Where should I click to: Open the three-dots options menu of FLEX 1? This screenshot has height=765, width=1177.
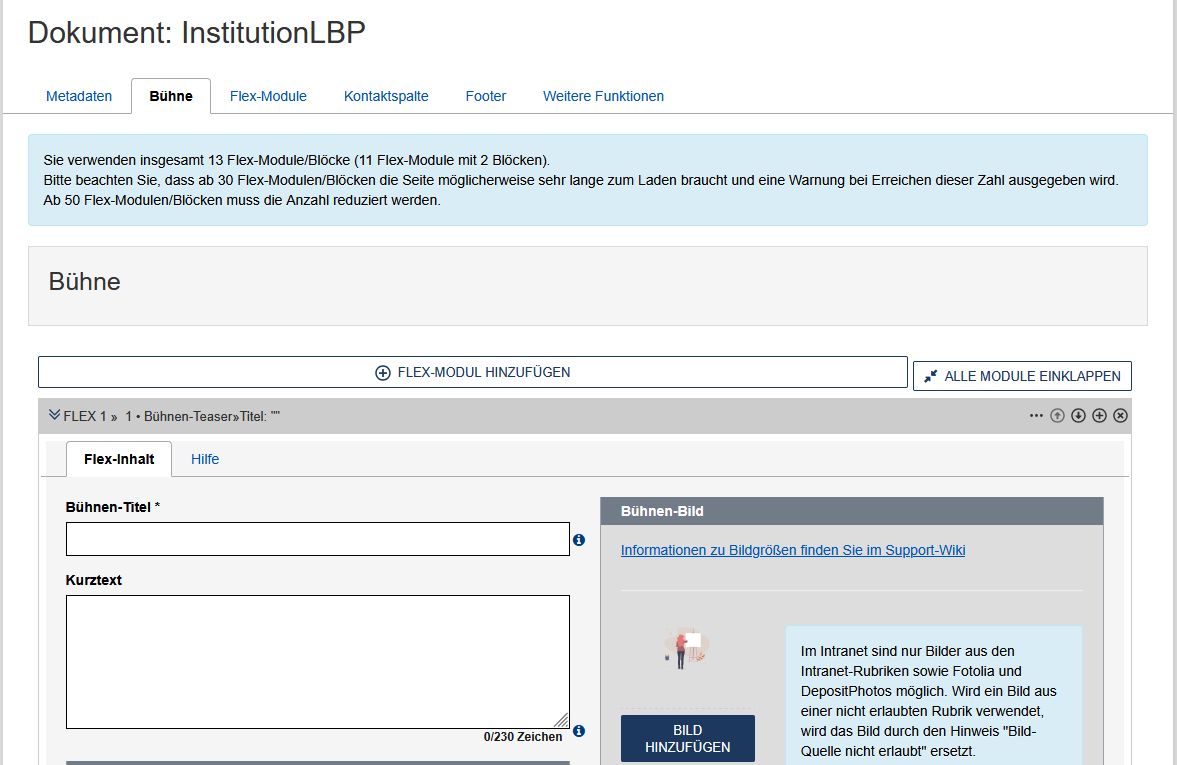click(x=1036, y=416)
